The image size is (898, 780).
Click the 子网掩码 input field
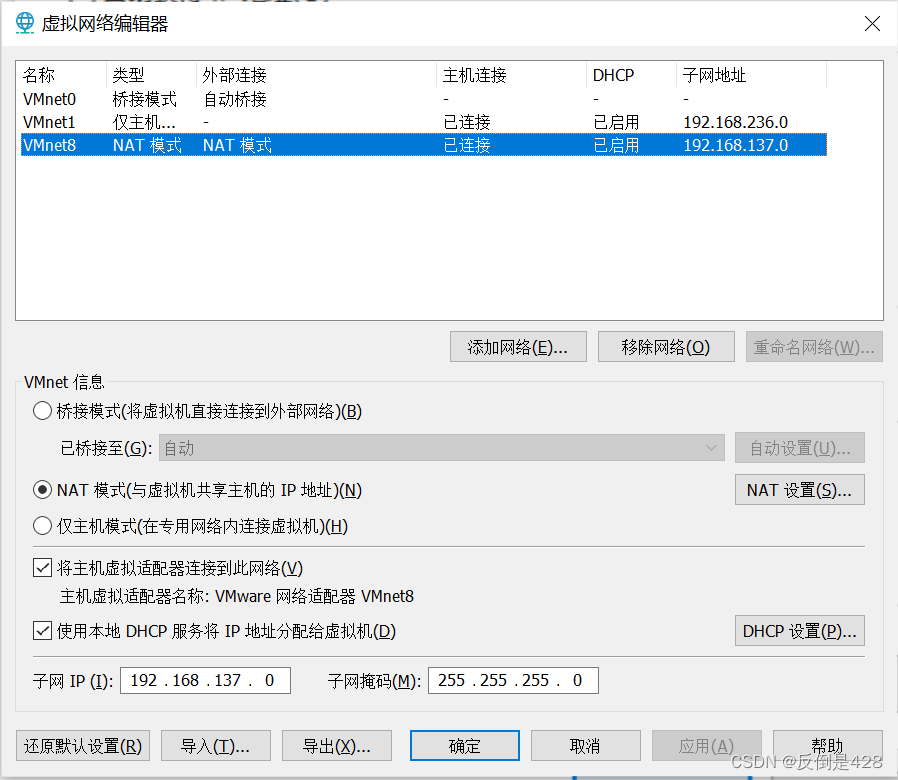coord(513,680)
